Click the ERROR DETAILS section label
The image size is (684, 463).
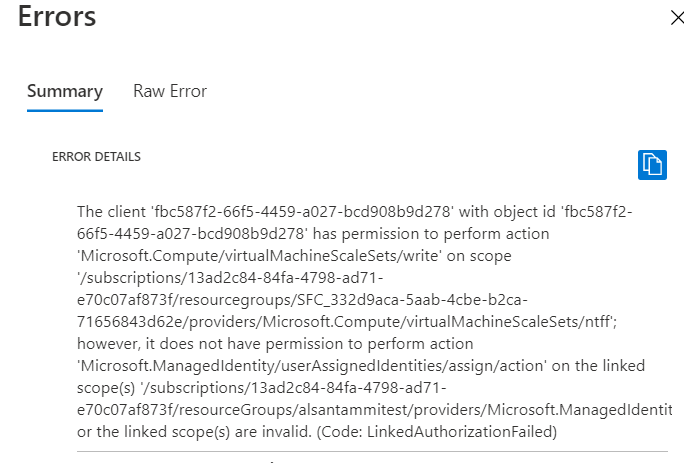(96, 157)
